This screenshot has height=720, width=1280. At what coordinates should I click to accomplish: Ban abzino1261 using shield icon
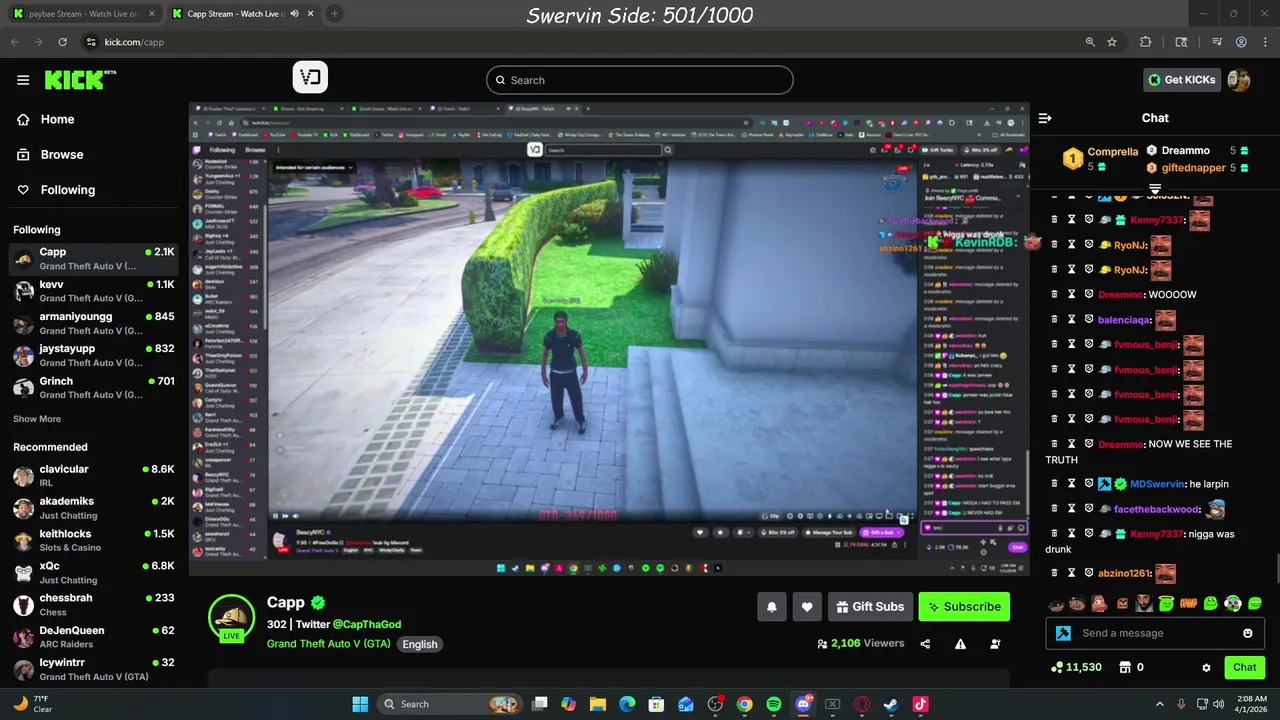1089,573
